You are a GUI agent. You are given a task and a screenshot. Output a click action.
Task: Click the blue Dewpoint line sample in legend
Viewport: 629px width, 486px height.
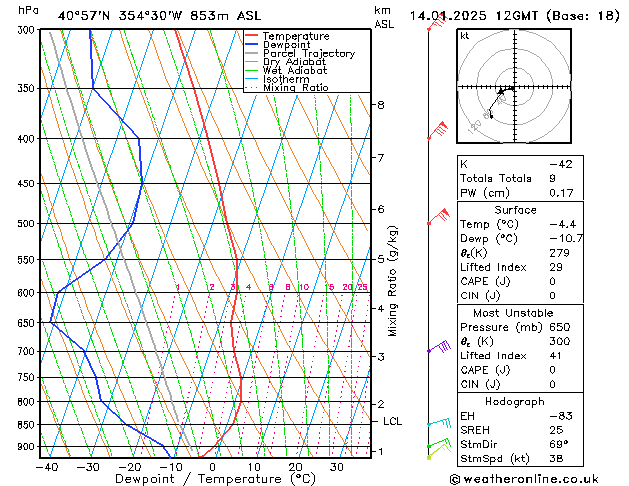coord(252,45)
